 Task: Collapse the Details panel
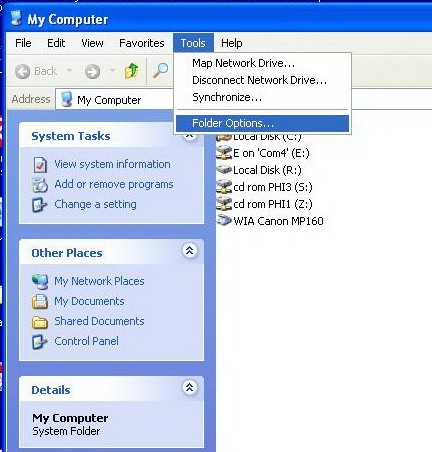click(190, 387)
